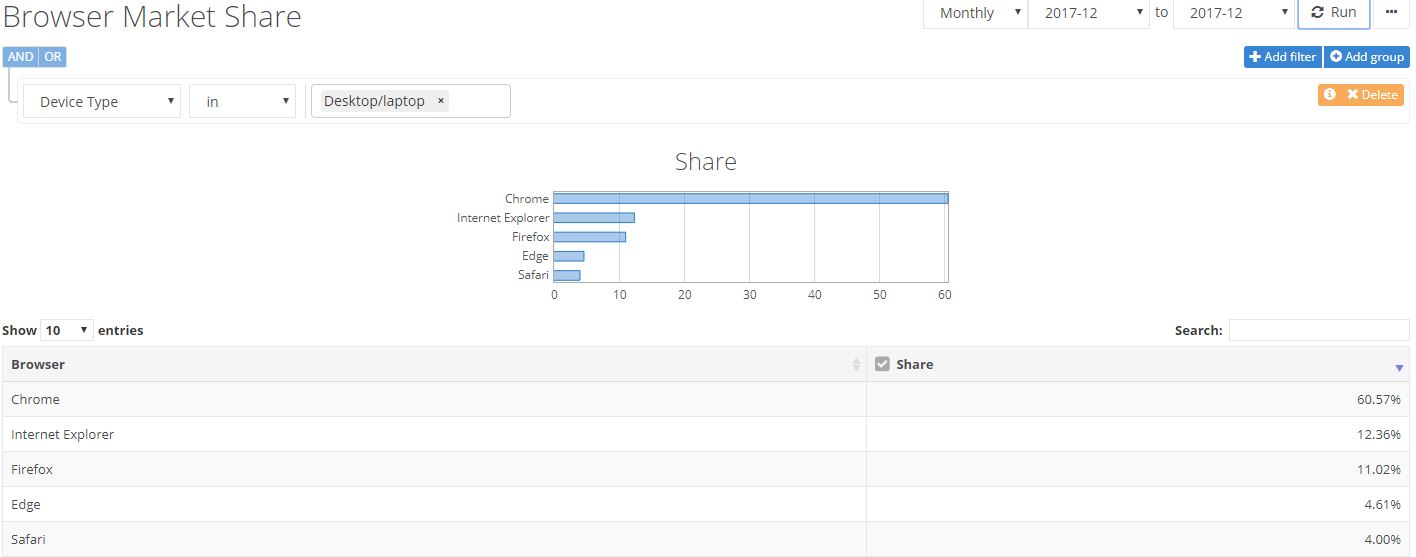Expand the Device Type field dropdown
This screenshot has height=557, width=1416.
(102, 101)
